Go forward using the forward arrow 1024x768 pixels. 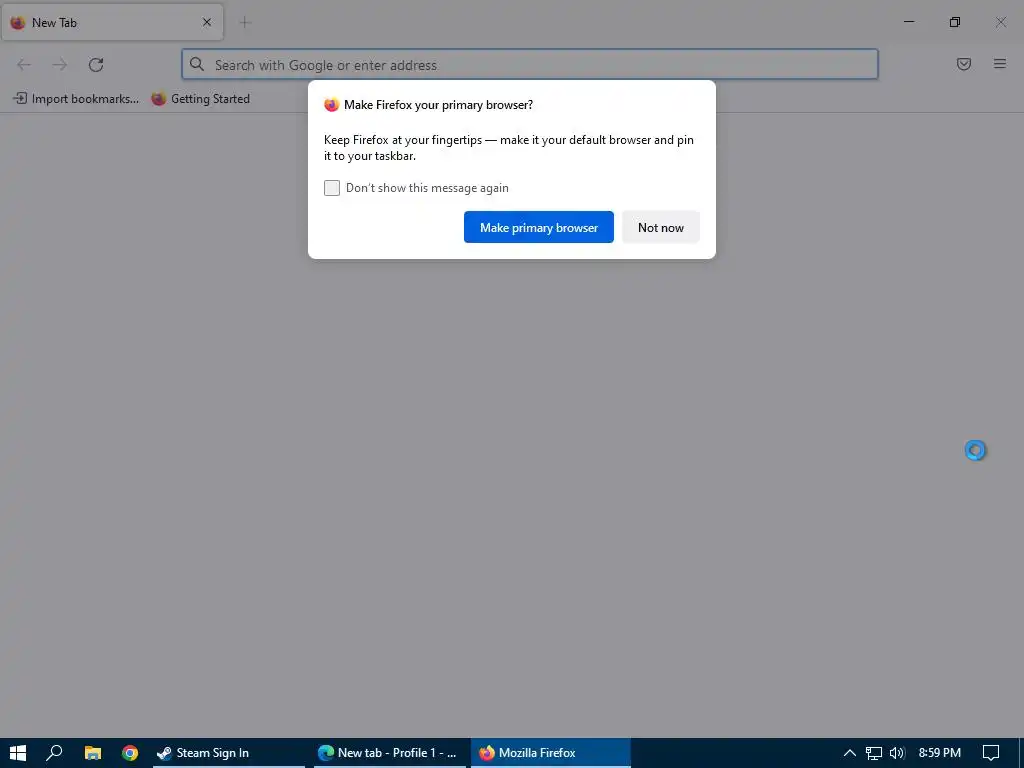coord(60,65)
